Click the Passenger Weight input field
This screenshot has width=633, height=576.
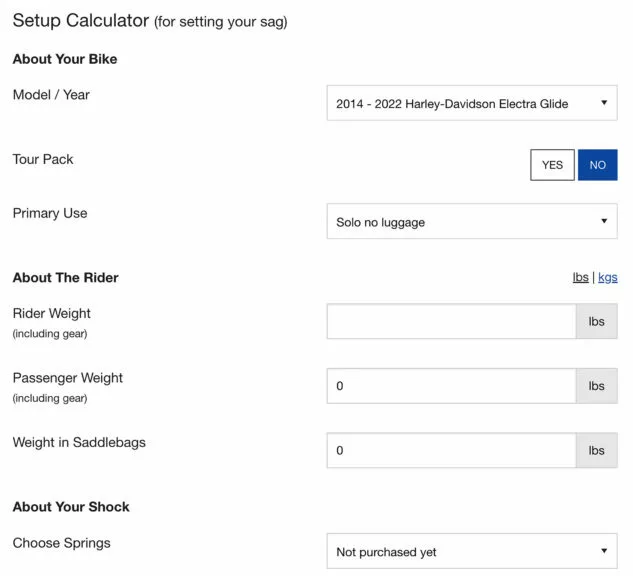click(x=451, y=386)
